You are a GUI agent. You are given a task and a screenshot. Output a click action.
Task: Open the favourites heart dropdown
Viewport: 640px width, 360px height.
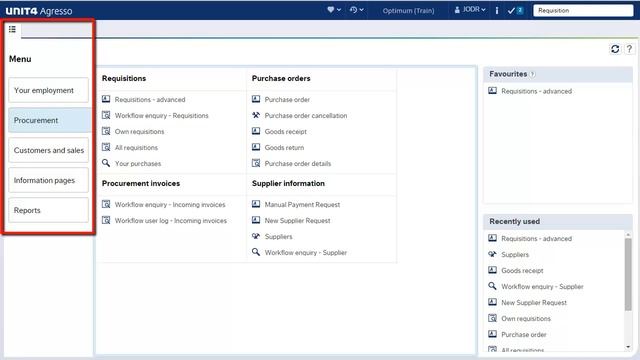[334, 10]
